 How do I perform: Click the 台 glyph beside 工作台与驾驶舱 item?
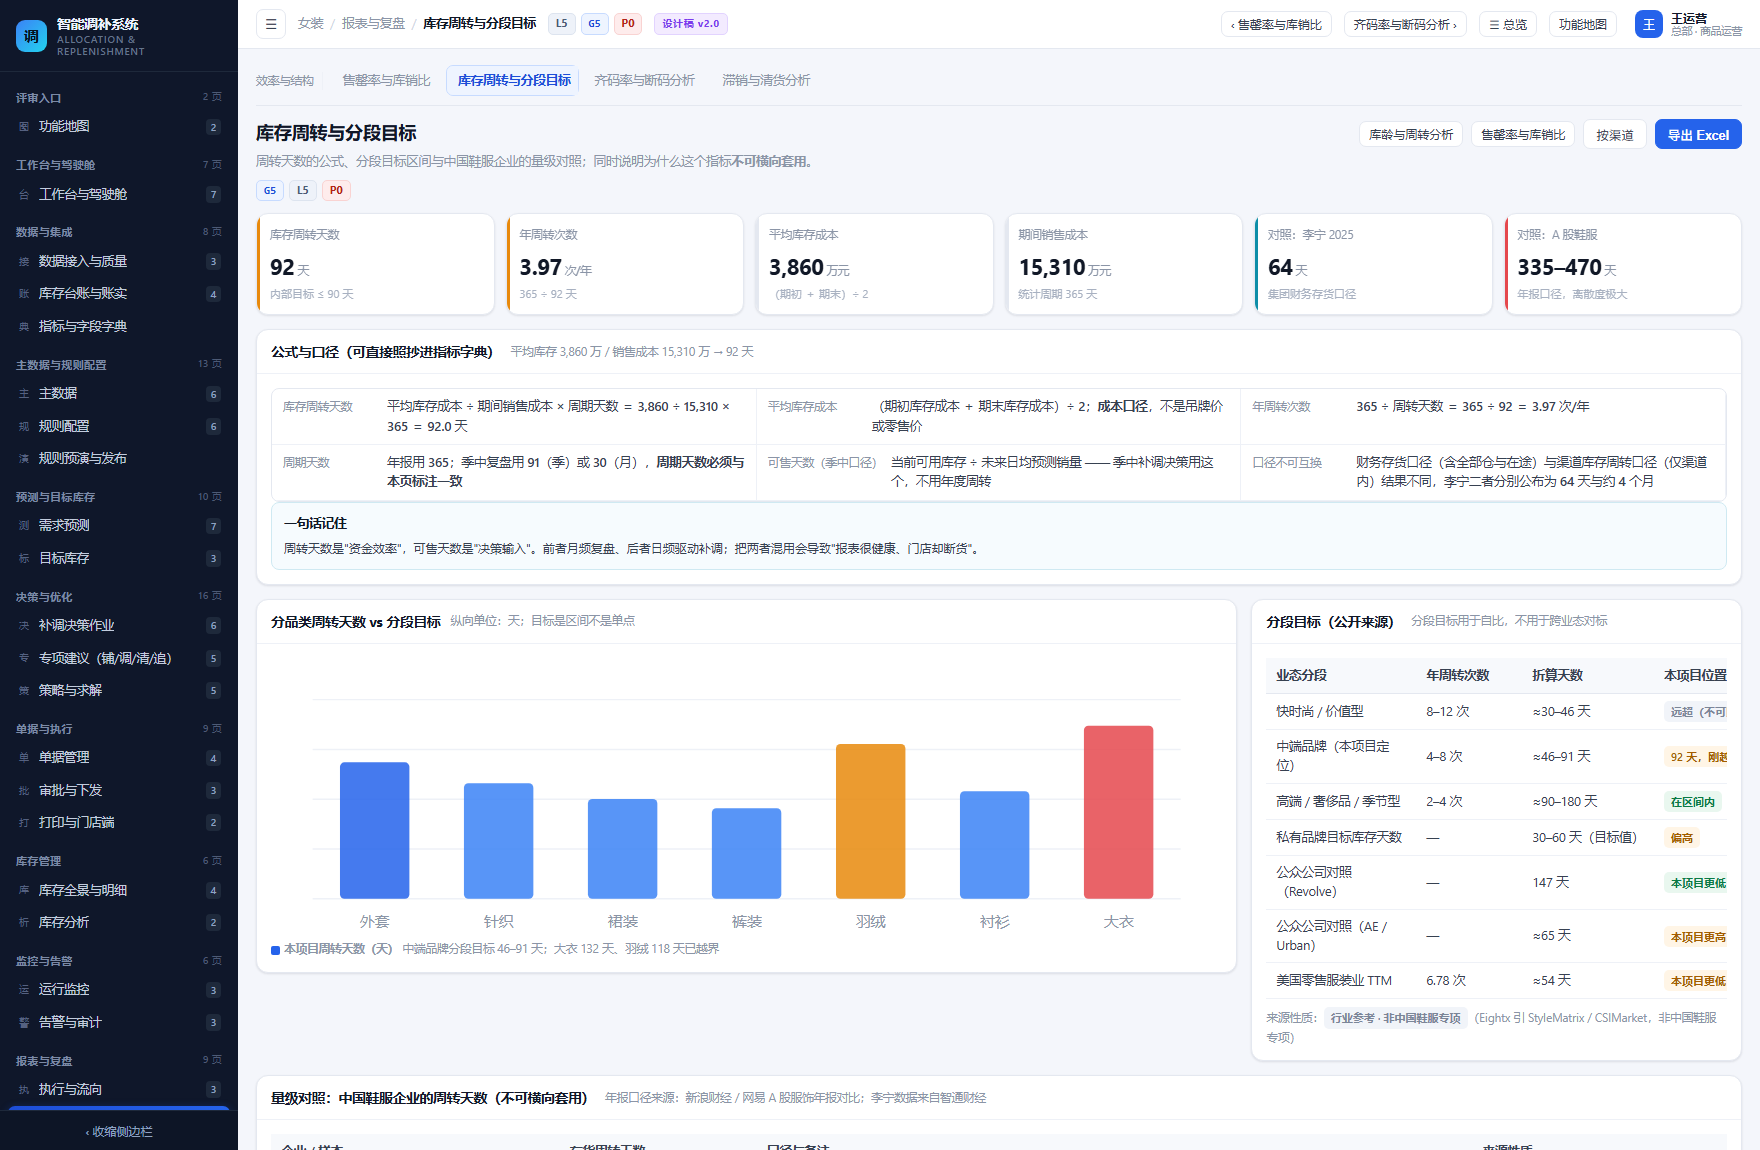pyautogui.click(x=24, y=195)
